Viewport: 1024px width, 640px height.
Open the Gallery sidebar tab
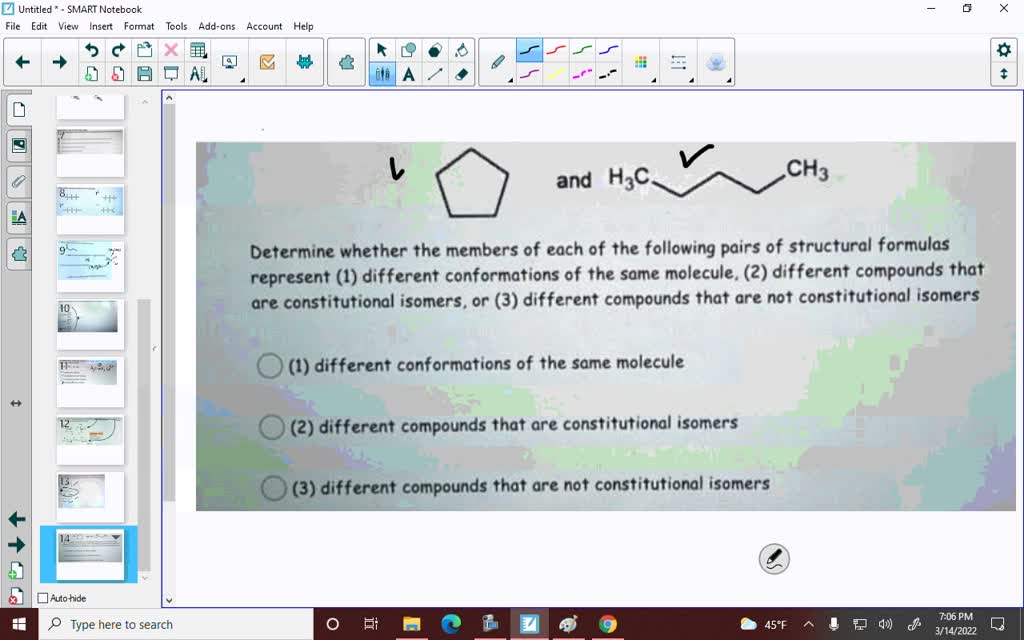(x=18, y=145)
